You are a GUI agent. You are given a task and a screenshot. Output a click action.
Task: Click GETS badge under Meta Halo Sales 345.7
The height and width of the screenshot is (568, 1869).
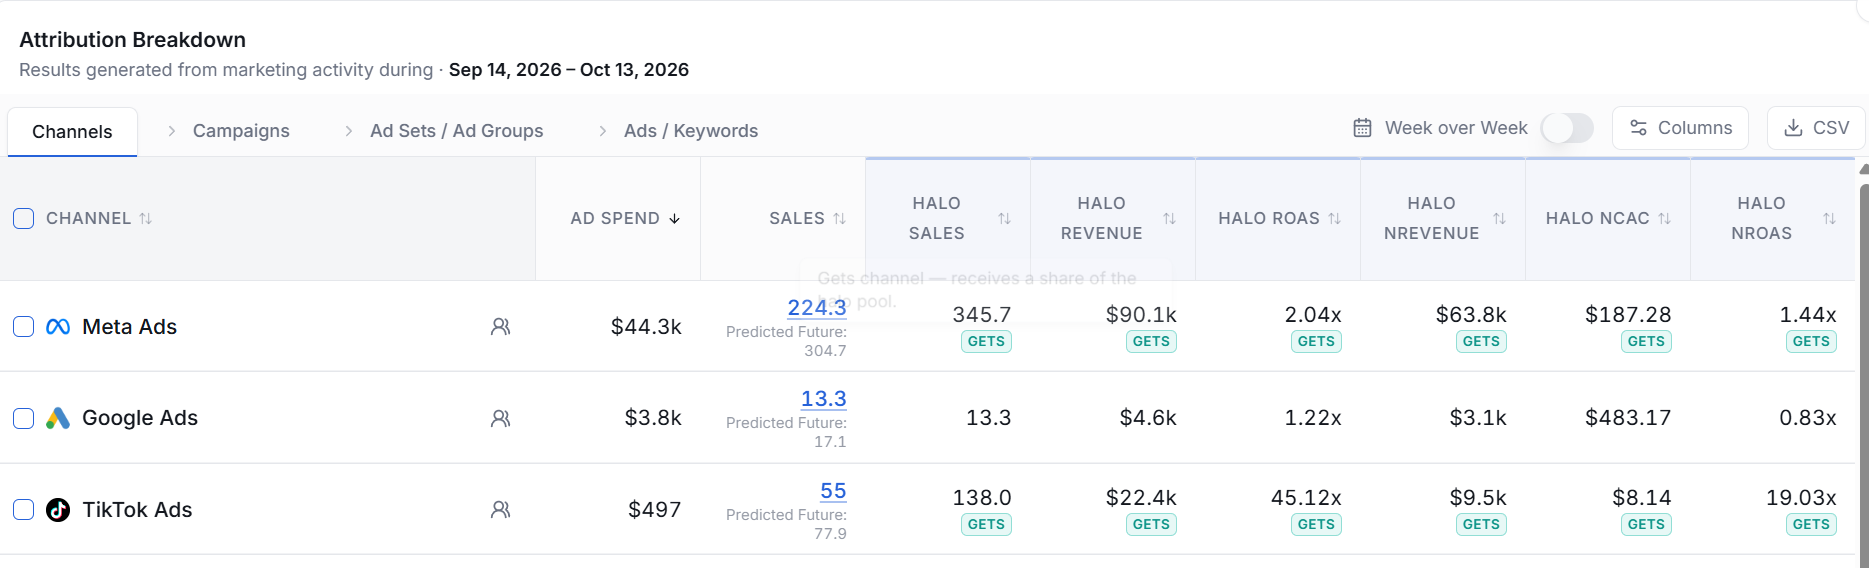tap(986, 342)
